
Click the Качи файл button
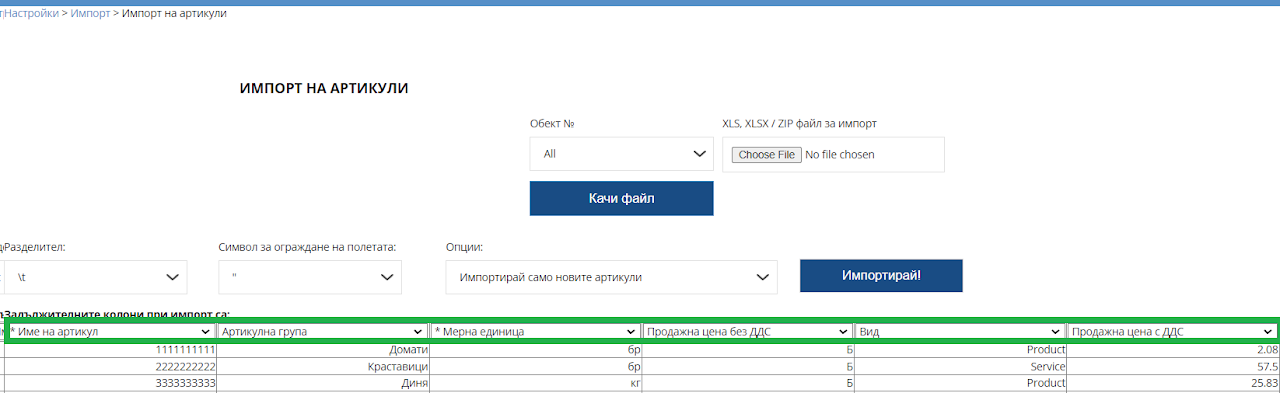point(622,198)
